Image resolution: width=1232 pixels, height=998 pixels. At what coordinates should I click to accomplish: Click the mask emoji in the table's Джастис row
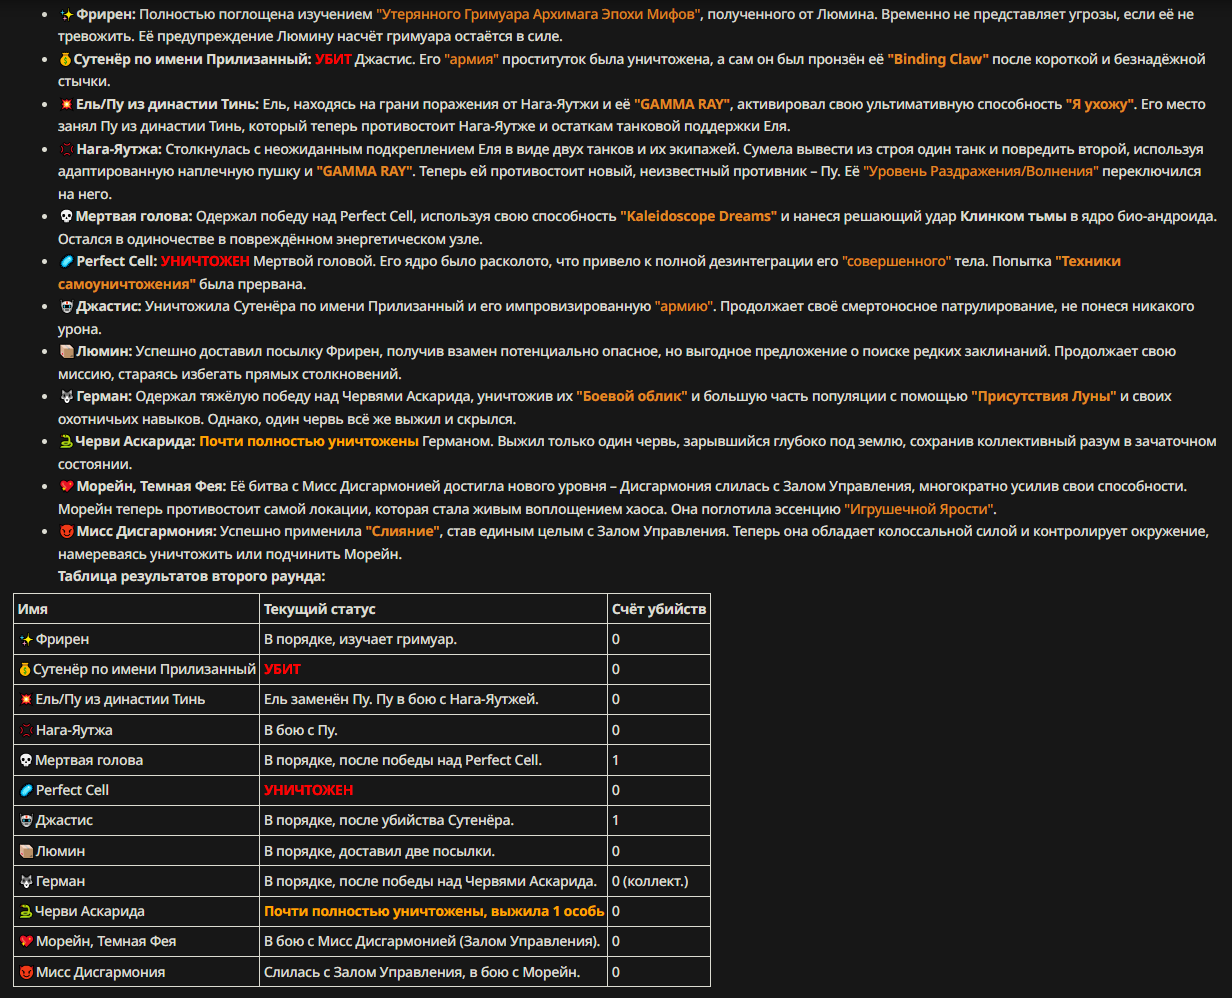26,821
